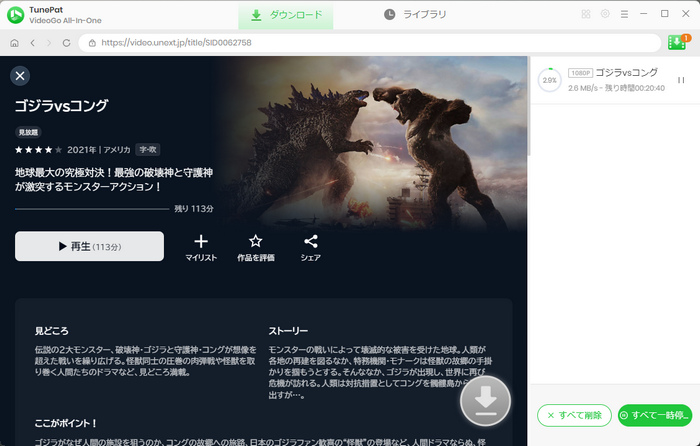The height and width of the screenshot is (446, 700).
Task: Pause the ゴジラvsコング download
Action: coord(681,80)
